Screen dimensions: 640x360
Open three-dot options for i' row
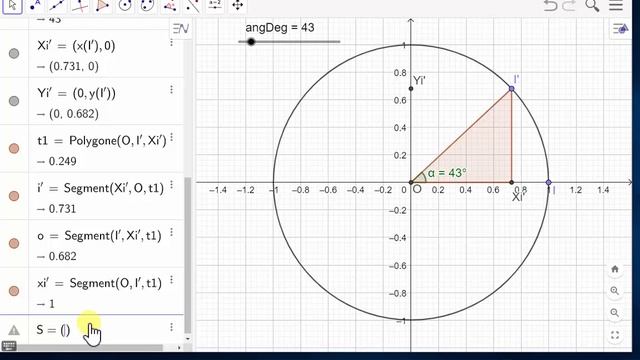click(171, 185)
